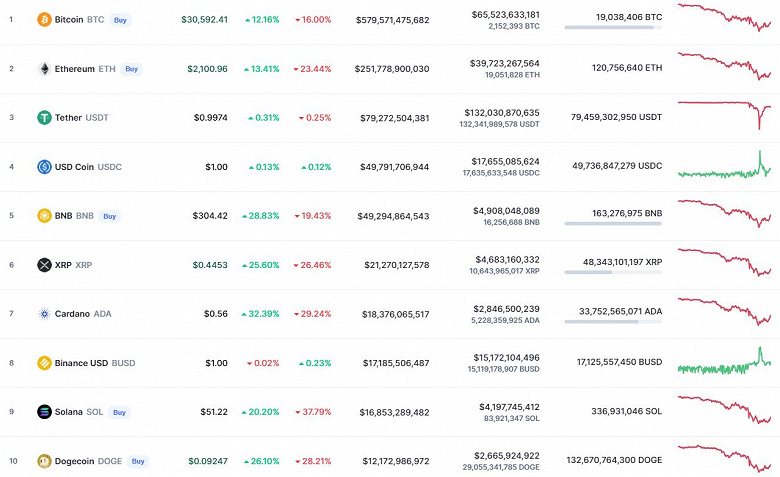Screen dimensions: 780x477
Task: Click the Solana logo icon
Action: (44, 412)
